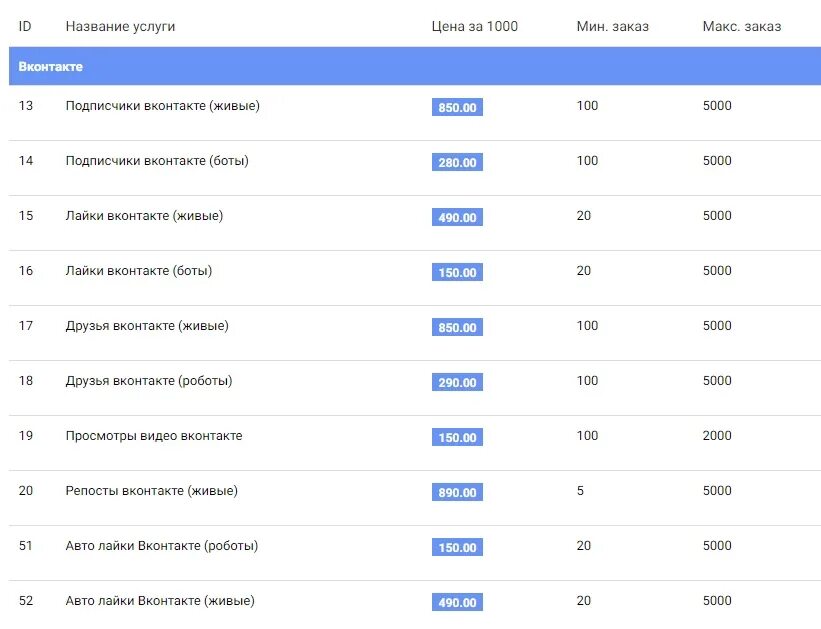
Task: Select the 150.00 price for Лайки вконтакте (боты)
Action: pos(457,272)
